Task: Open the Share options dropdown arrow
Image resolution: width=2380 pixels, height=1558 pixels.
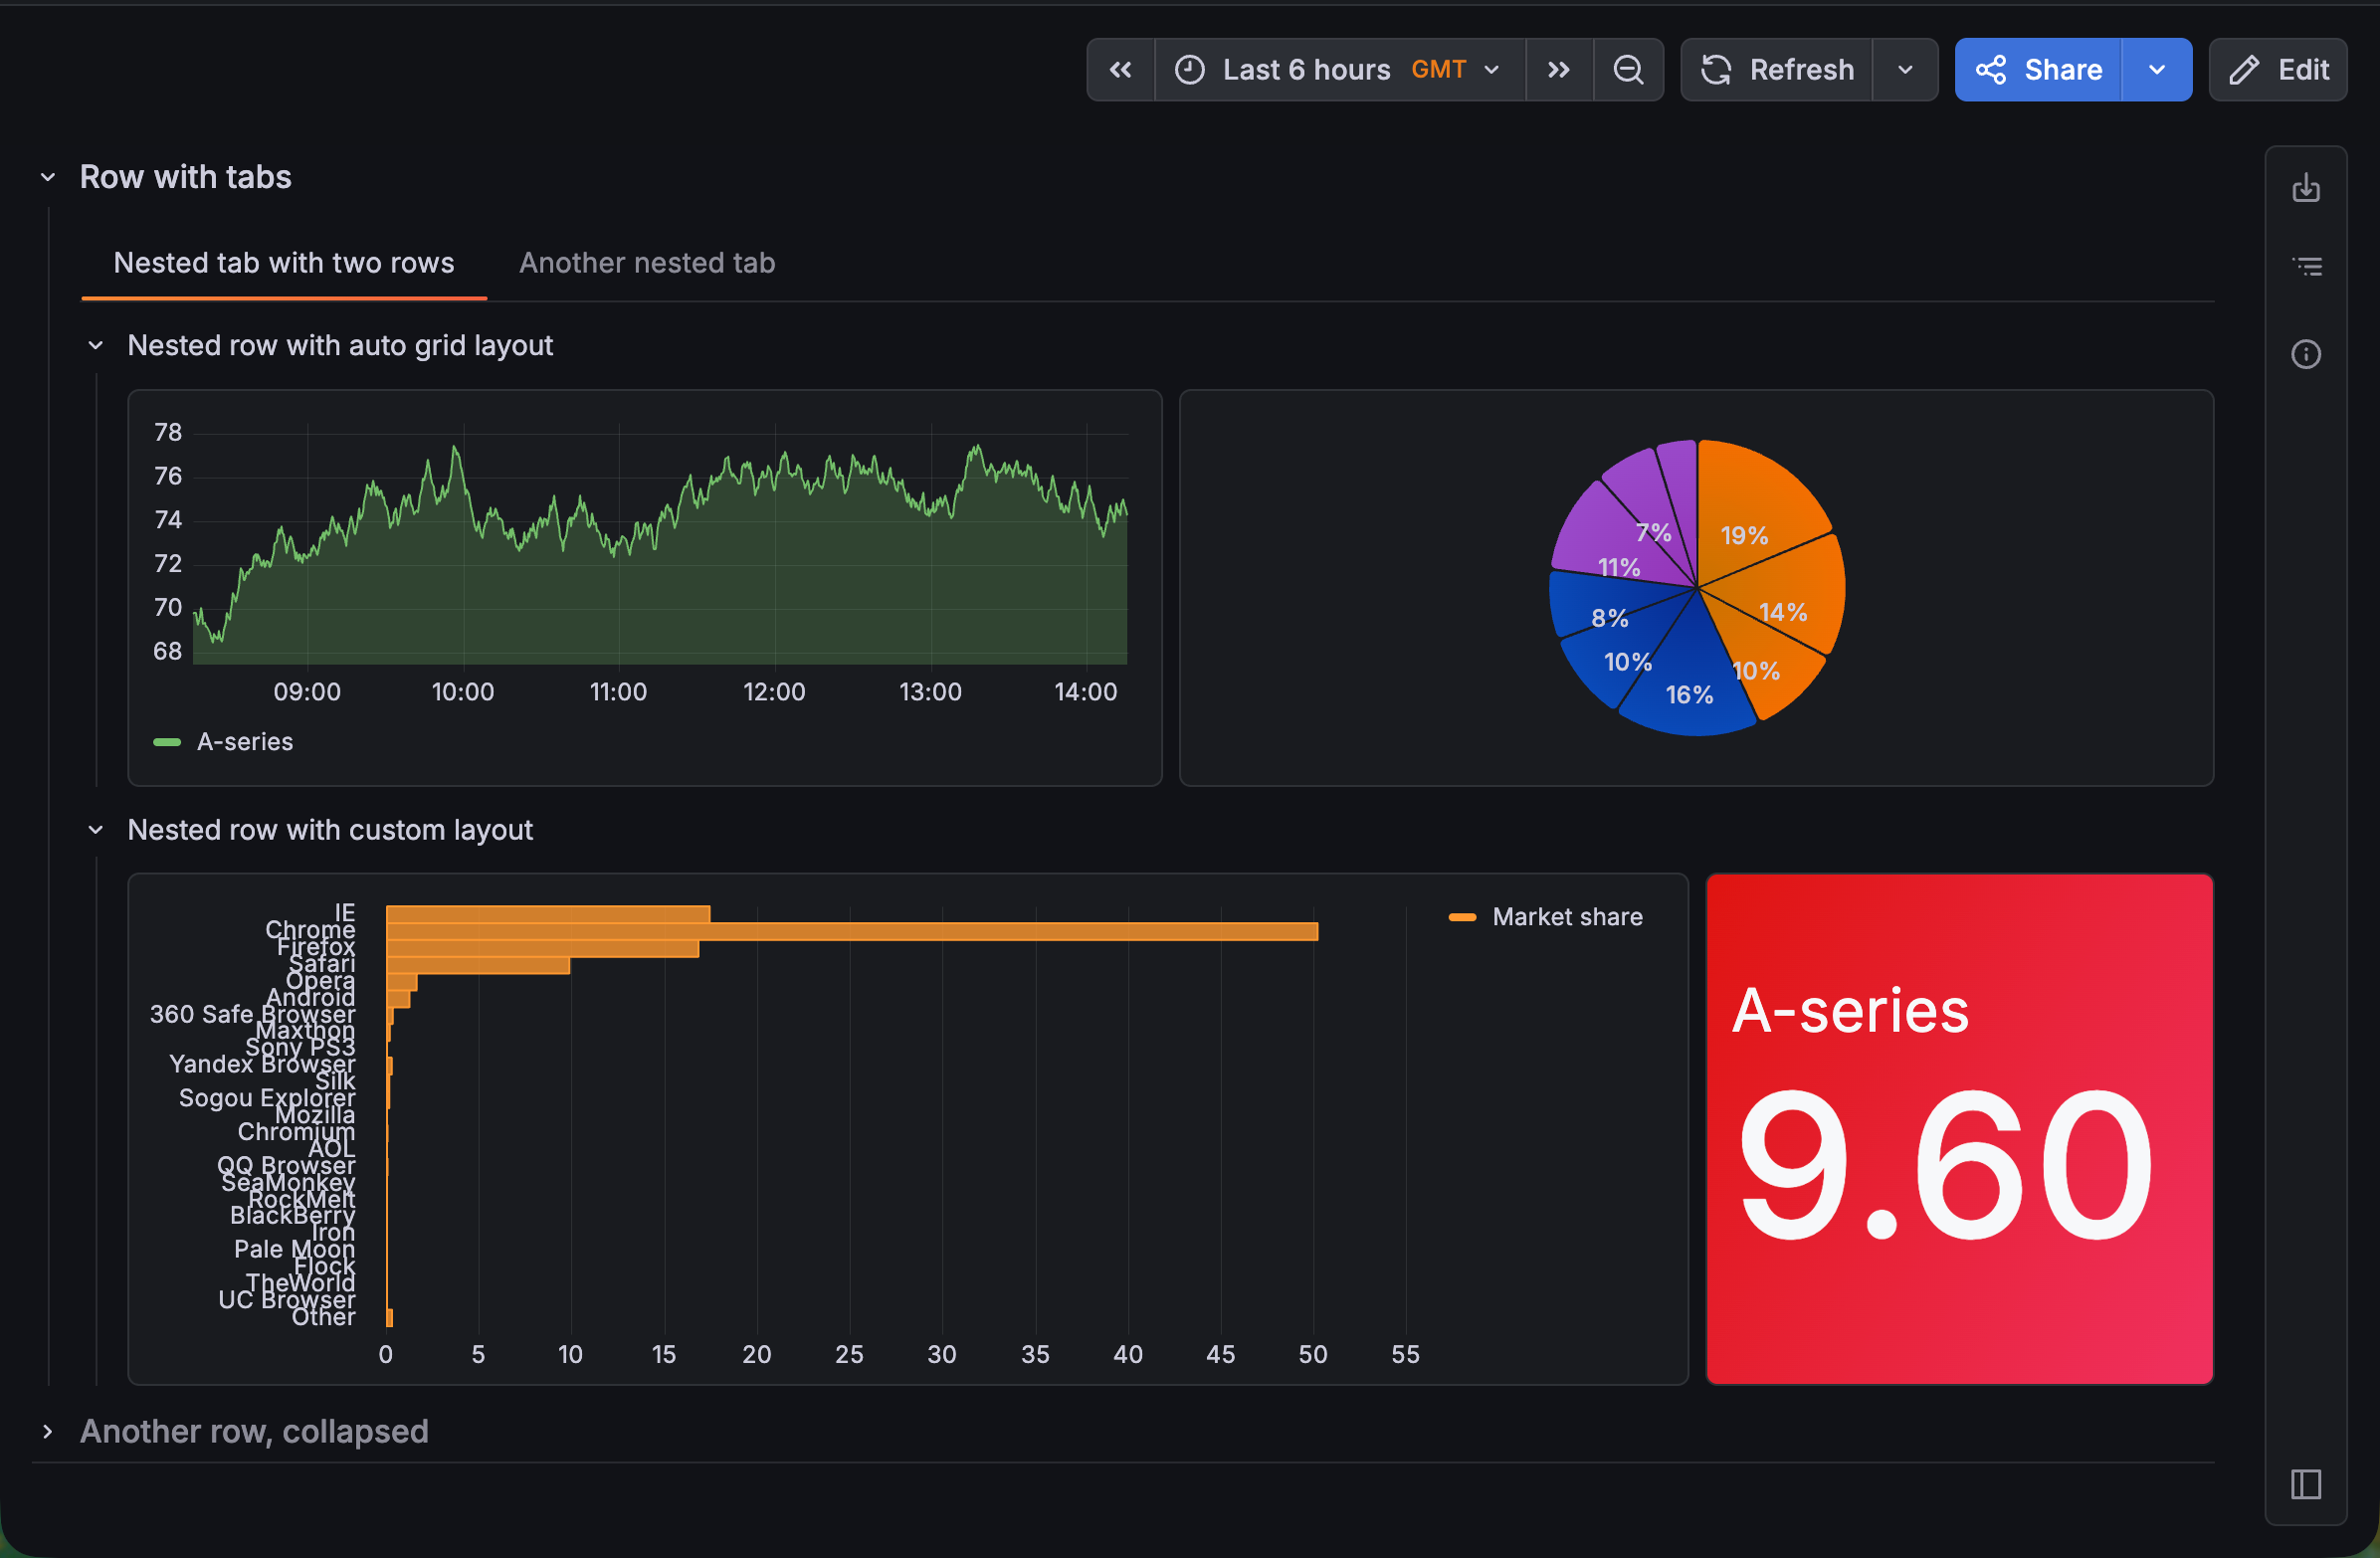Action: pos(2156,70)
